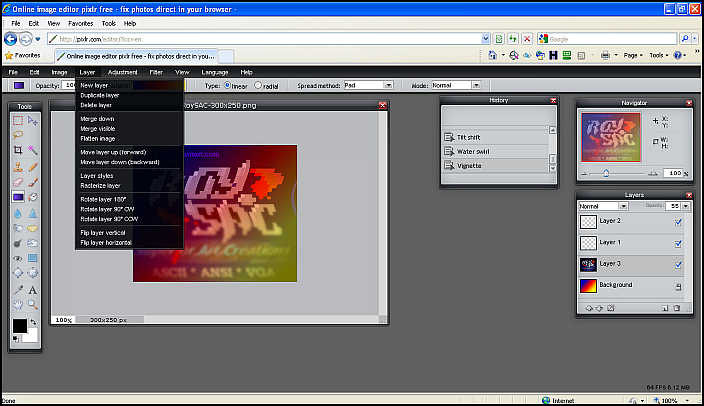704x406 pixels.
Task: Click the browser Back button
Action: [x=10, y=39]
